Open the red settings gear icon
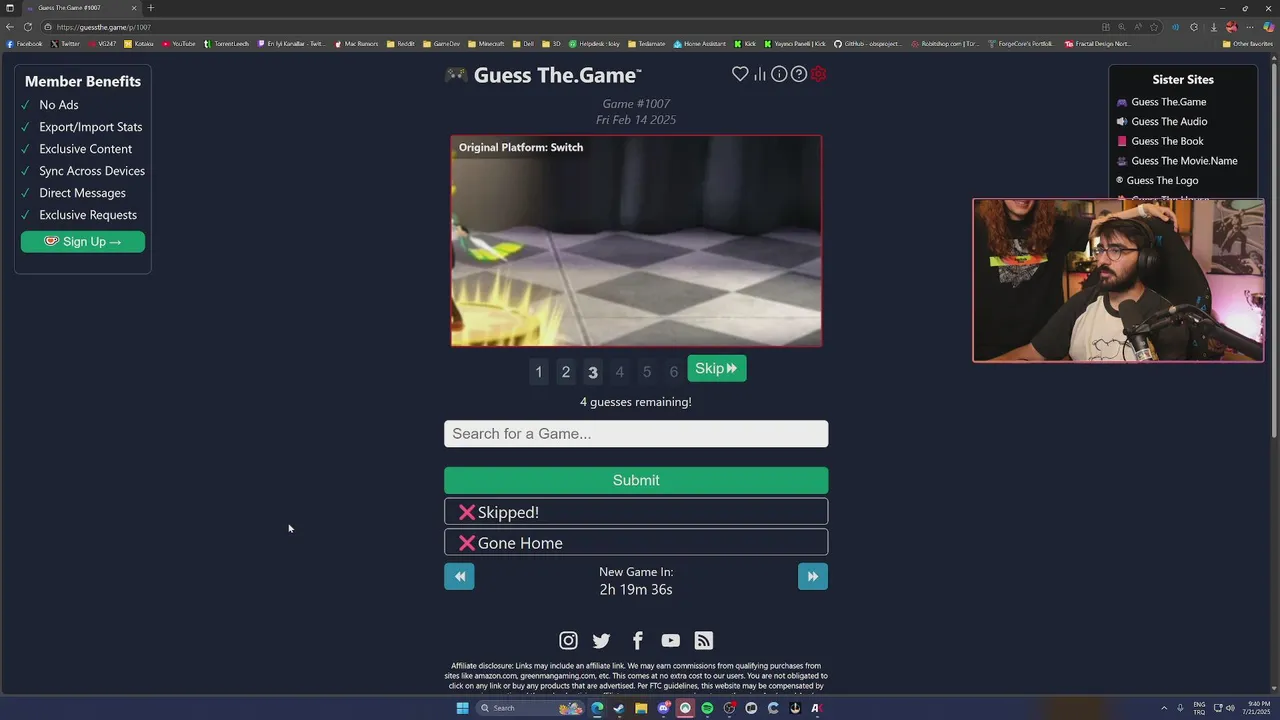This screenshot has width=1280, height=720. click(x=819, y=74)
